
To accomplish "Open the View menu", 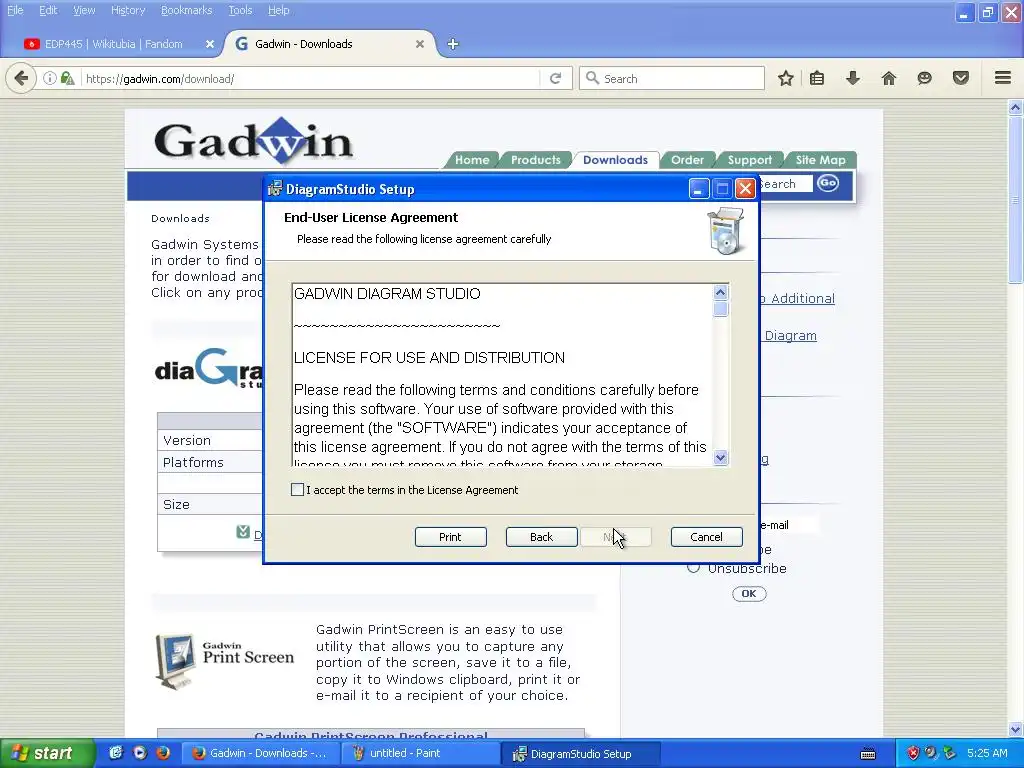I will [x=84, y=10].
